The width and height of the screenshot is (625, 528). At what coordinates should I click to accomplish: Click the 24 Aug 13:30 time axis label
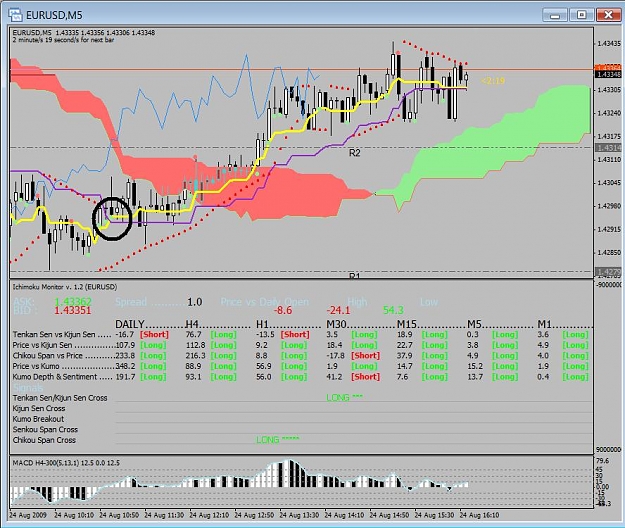299,515
